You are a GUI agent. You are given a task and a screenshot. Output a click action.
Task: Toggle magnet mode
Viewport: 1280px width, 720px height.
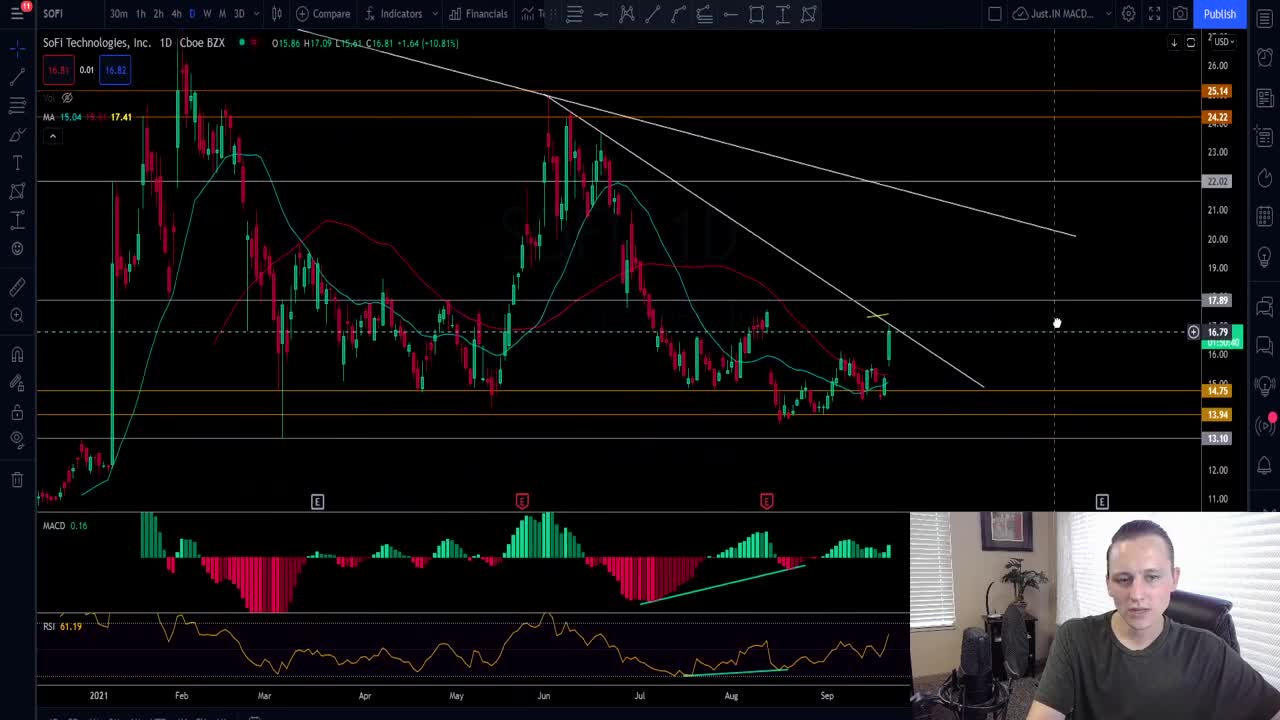click(17, 354)
